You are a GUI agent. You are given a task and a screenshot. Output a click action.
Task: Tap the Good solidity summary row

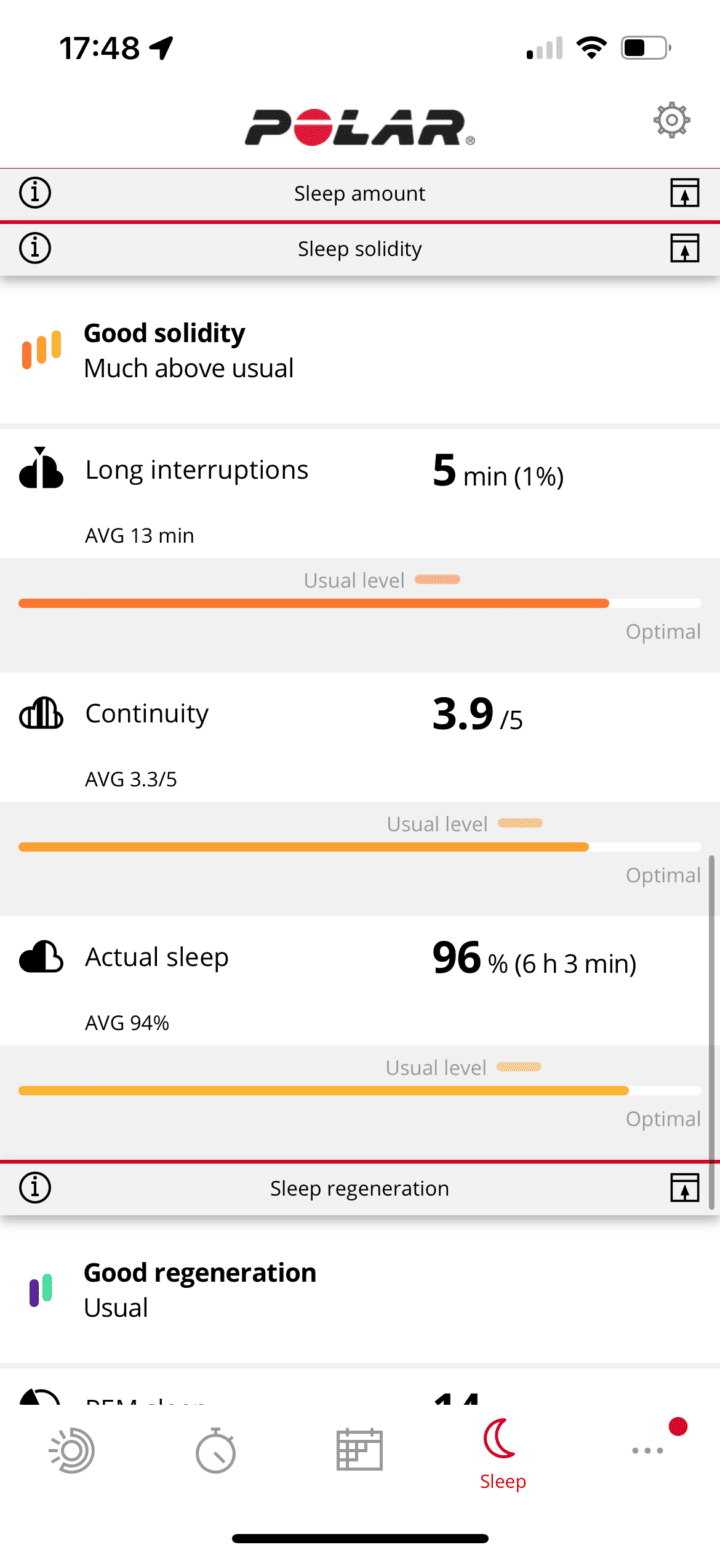point(360,350)
